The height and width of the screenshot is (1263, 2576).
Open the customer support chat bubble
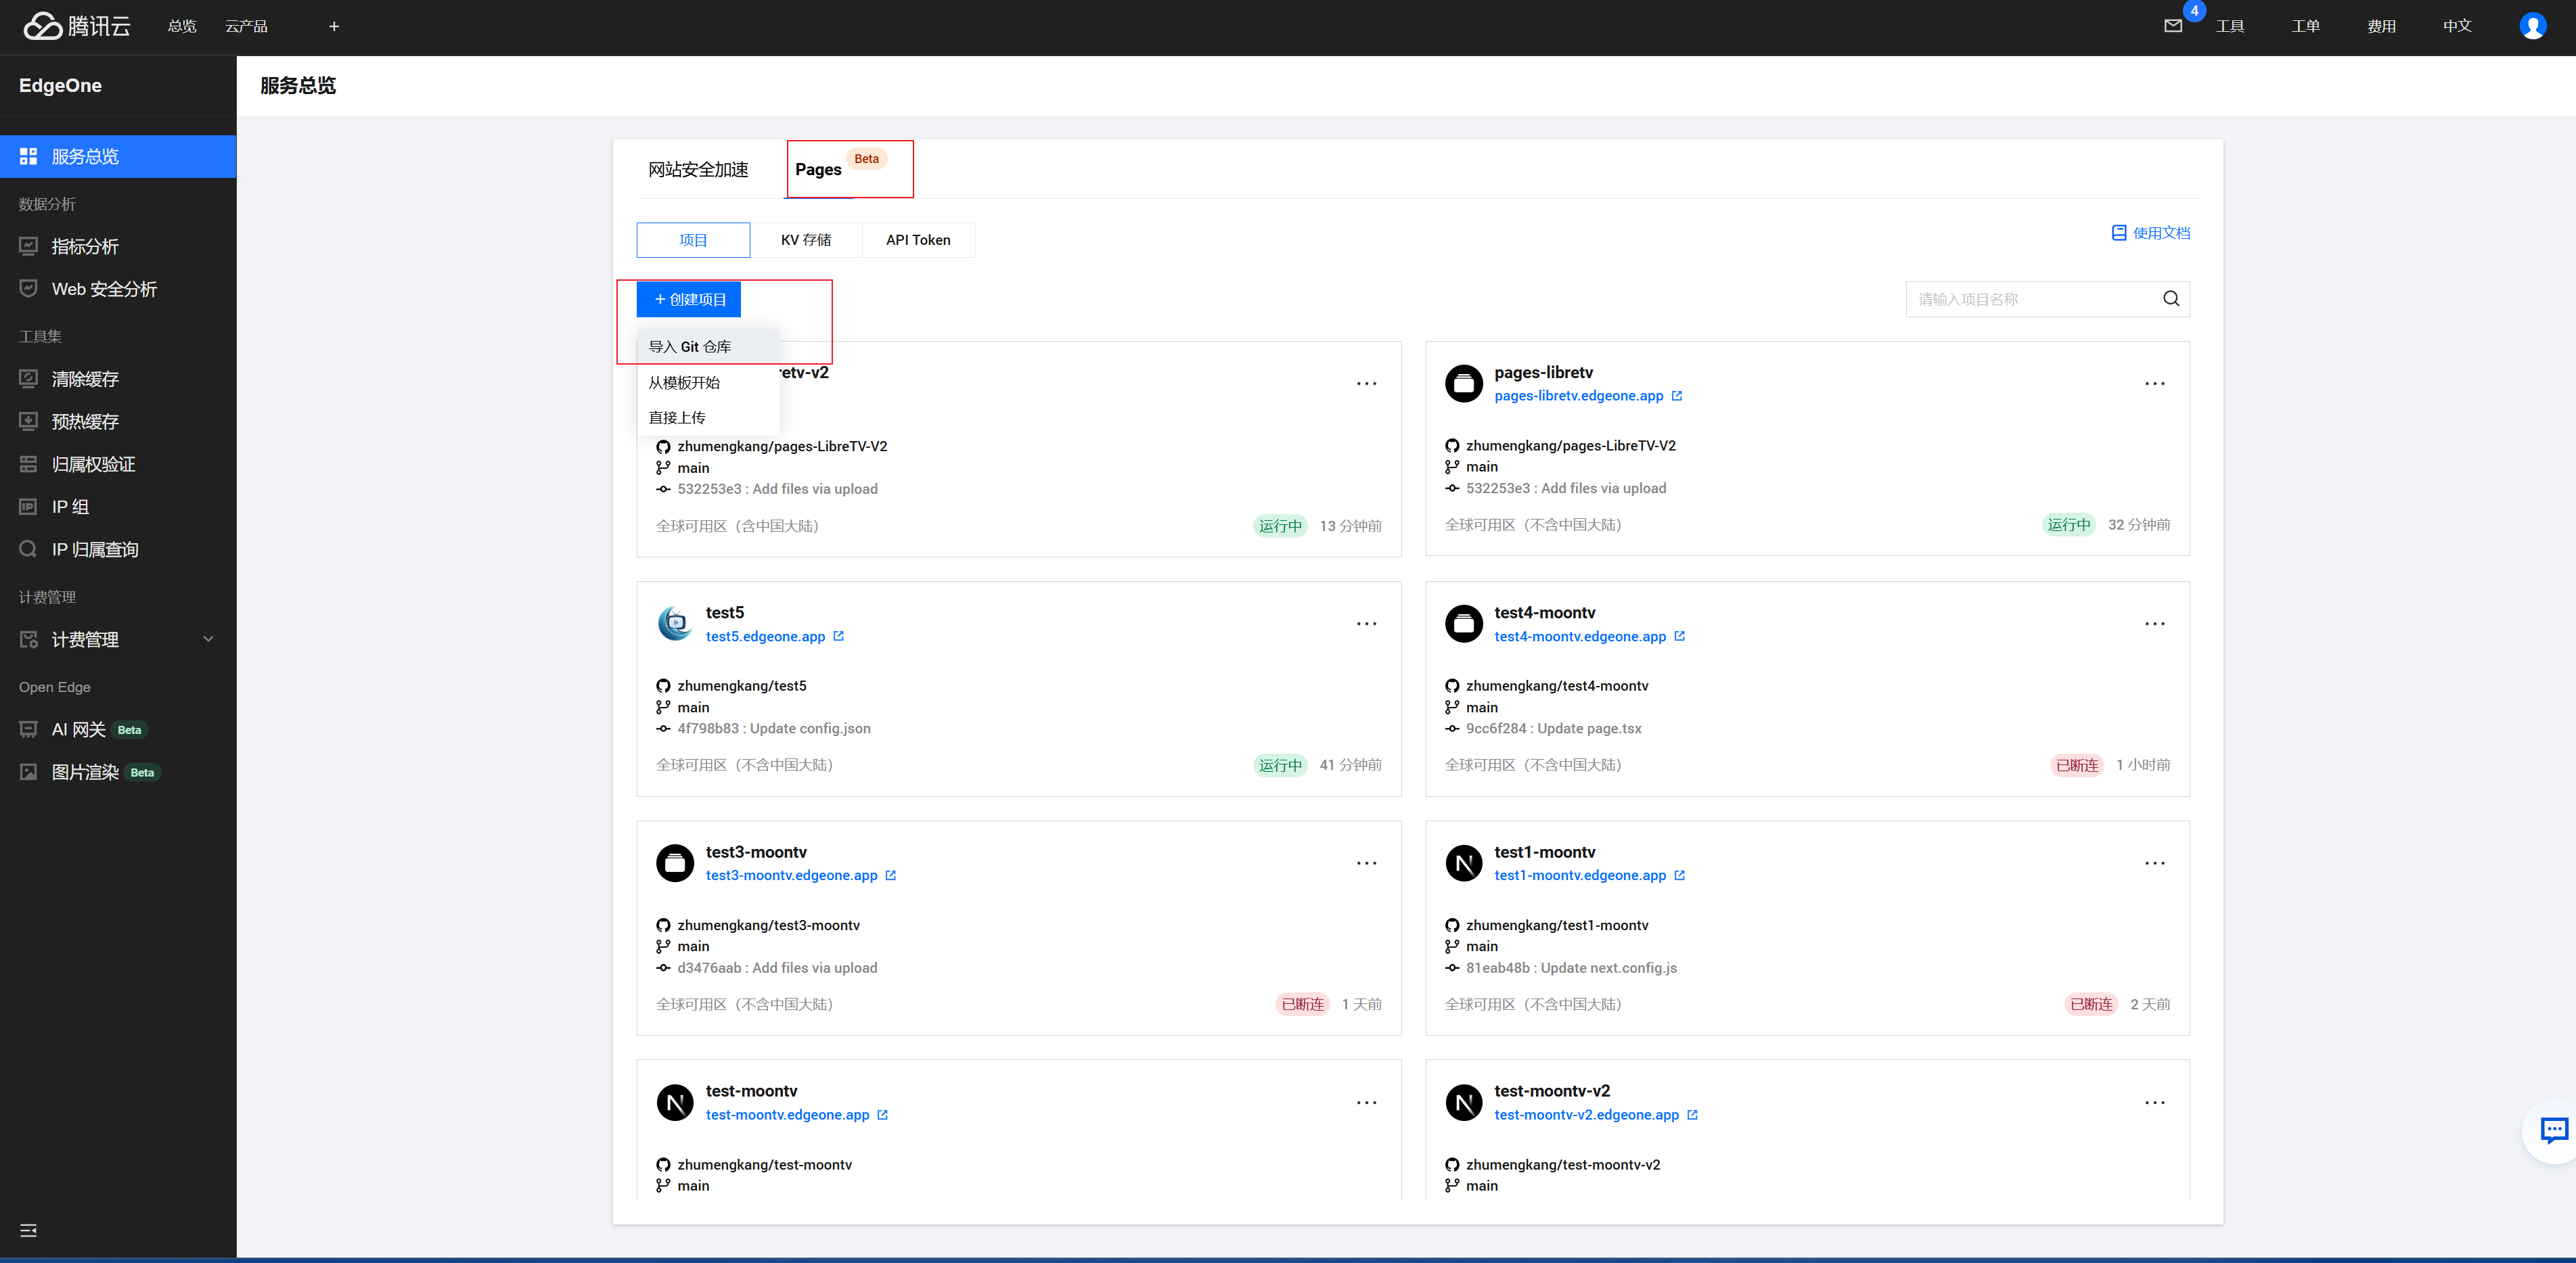click(x=2554, y=1130)
